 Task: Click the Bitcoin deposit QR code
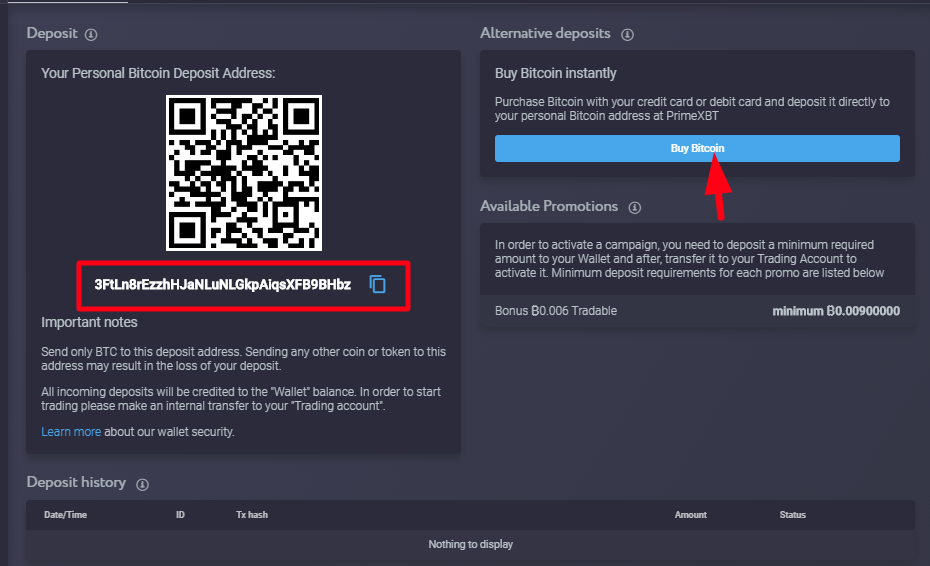244,173
